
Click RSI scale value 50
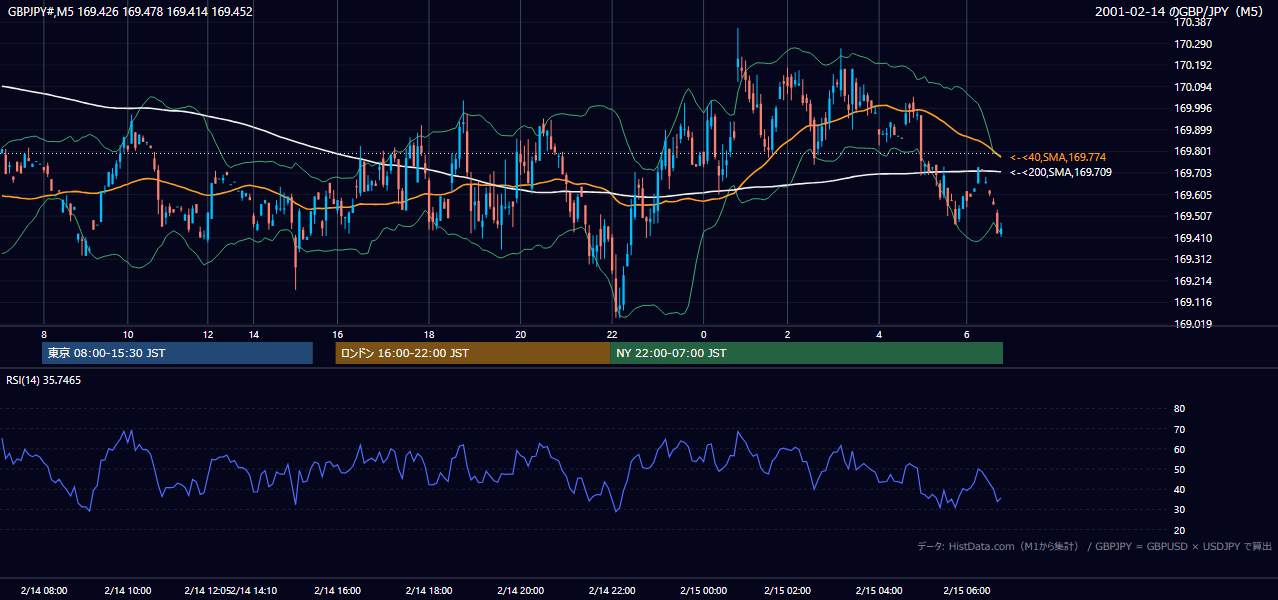[1179, 469]
